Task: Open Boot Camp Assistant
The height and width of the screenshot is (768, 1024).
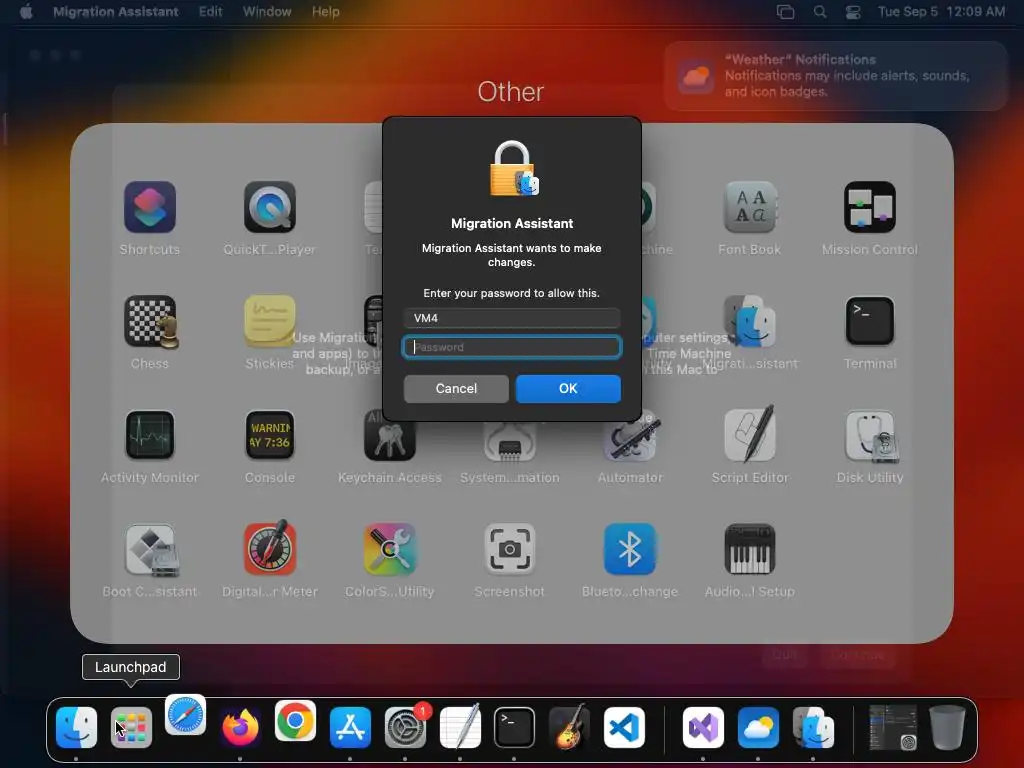Action: (x=150, y=549)
